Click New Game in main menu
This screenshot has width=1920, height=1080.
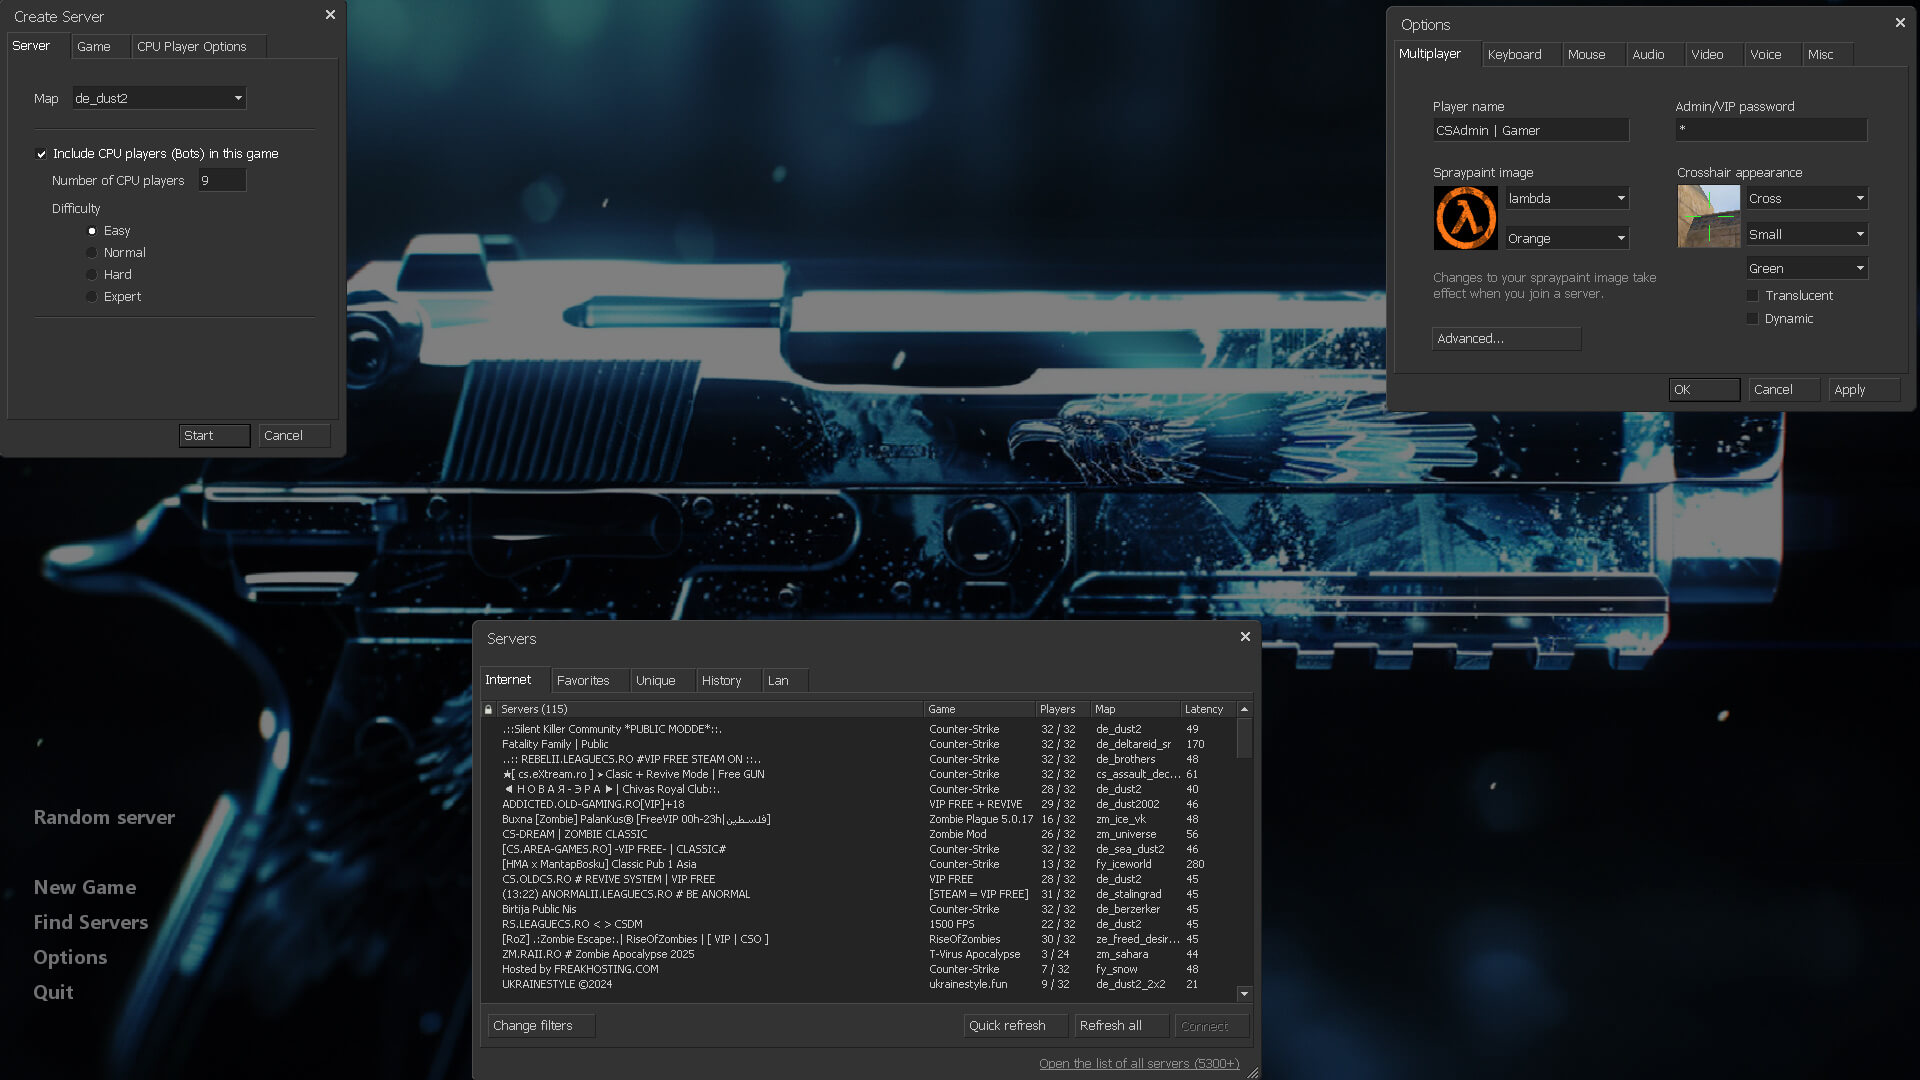tap(85, 887)
